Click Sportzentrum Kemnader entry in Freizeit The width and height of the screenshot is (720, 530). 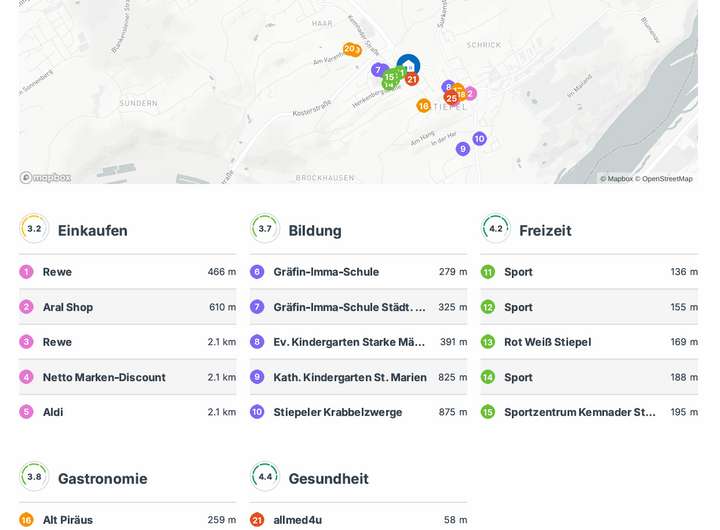[580, 412]
